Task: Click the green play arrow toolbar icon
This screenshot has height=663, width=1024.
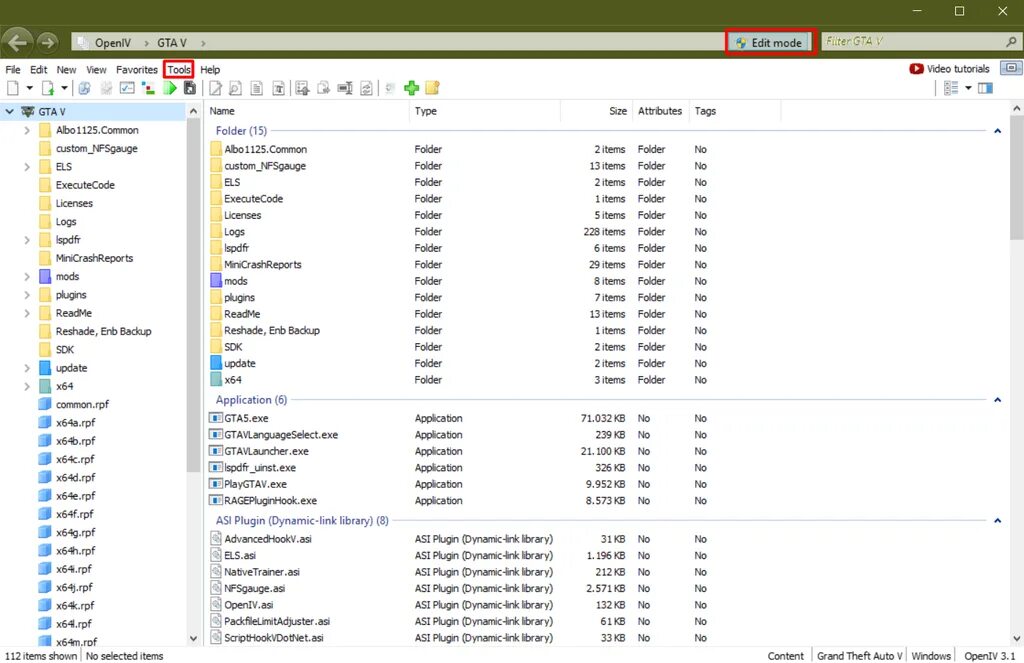Action: click(170, 88)
